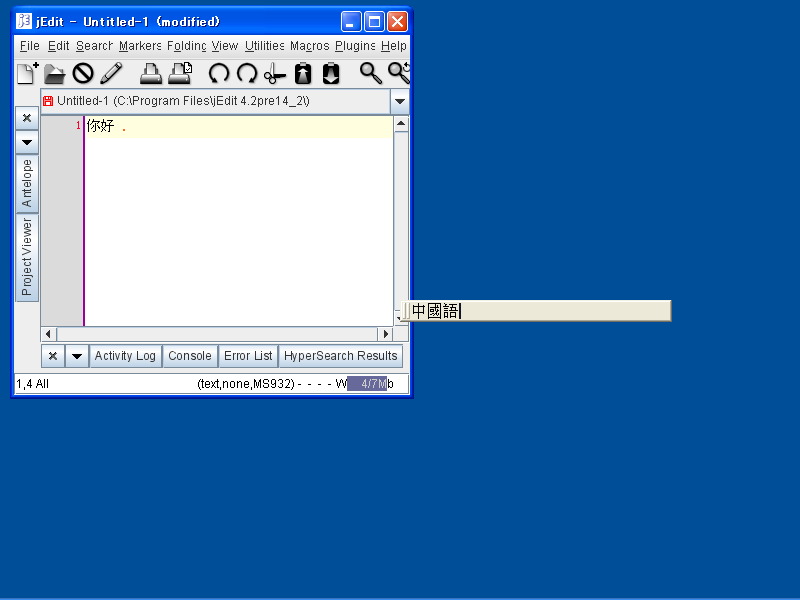The width and height of the screenshot is (800, 600).
Task: Click the Close Buffer icon
Action: 83,73
